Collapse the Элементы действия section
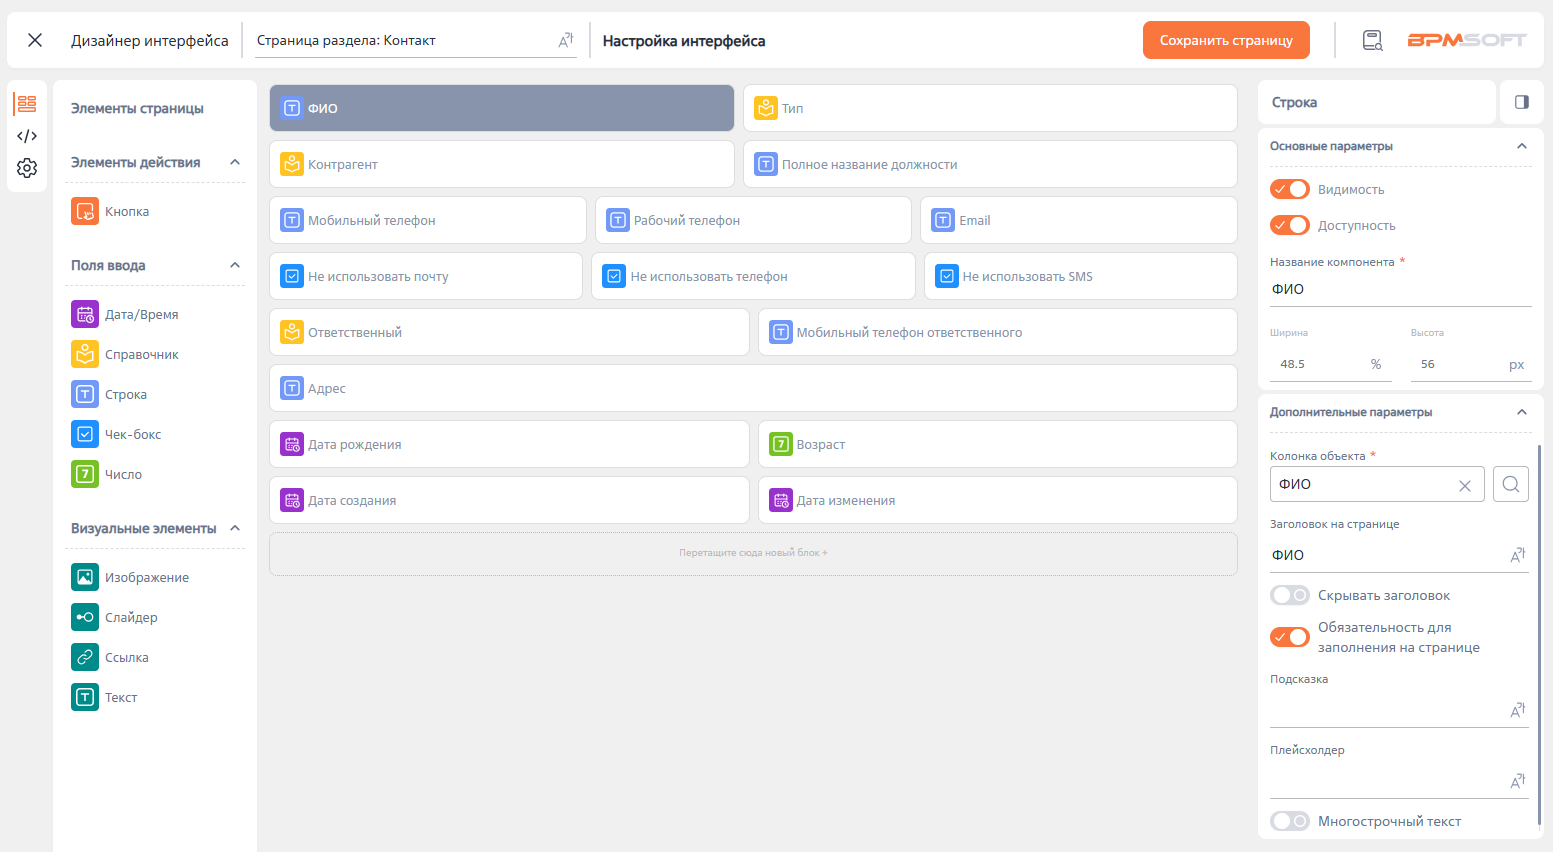Image resolution: width=1553 pixels, height=852 pixels. pyautogui.click(x=235, y=162)
